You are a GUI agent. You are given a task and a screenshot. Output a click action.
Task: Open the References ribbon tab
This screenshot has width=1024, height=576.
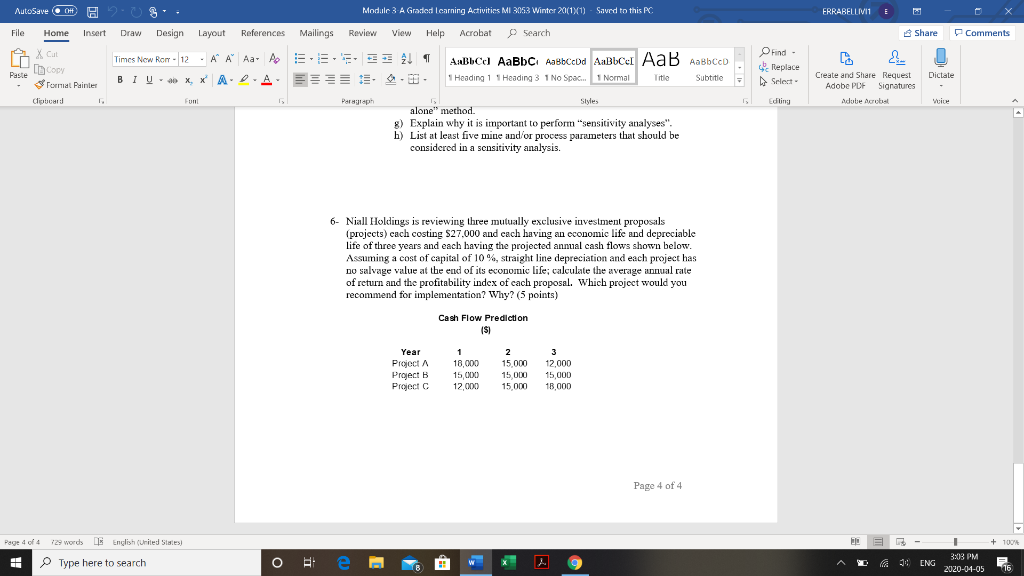(262, 32)
